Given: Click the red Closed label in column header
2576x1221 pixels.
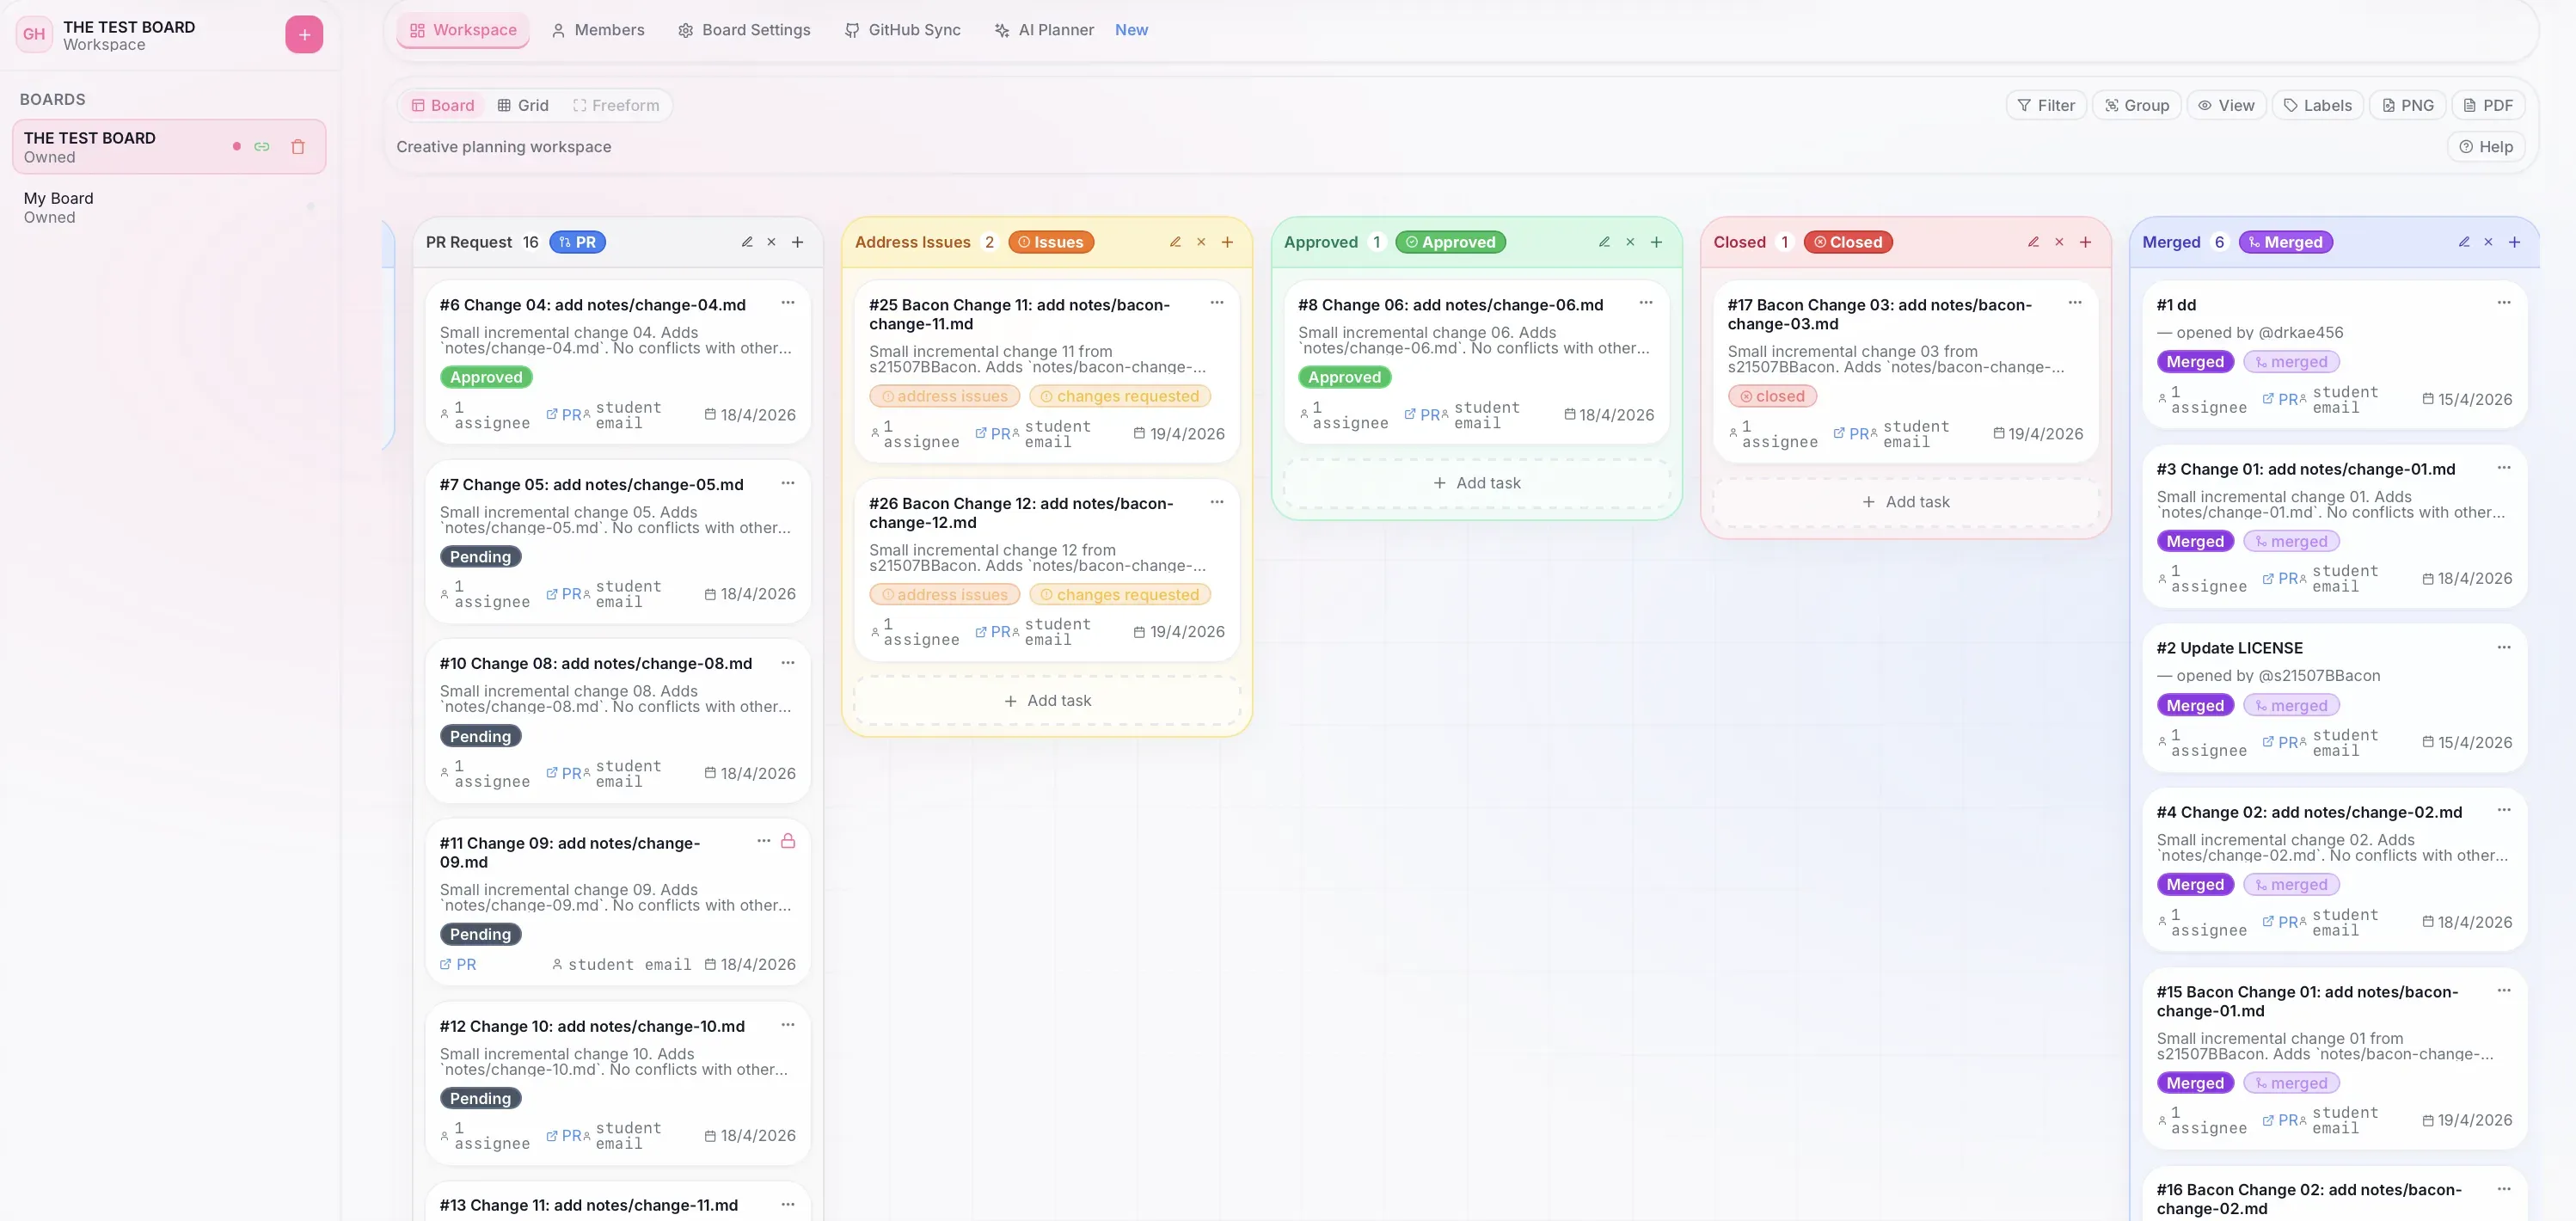Looking at the screenshot, I should [x=1848, y=242].
